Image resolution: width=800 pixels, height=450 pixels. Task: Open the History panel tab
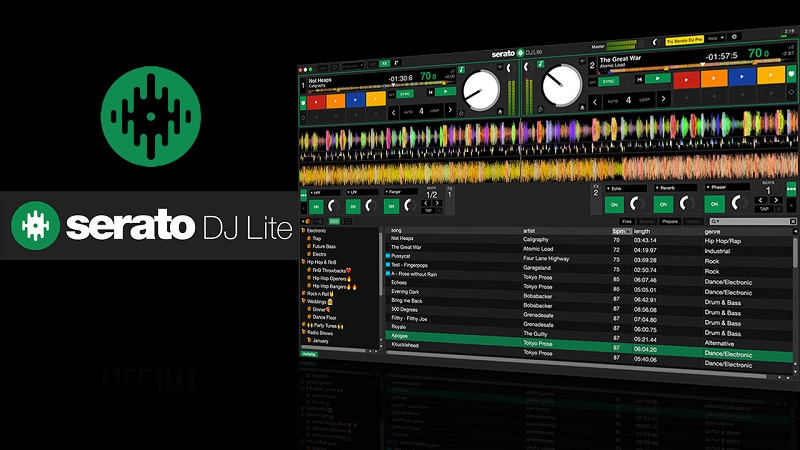point(693,221)
